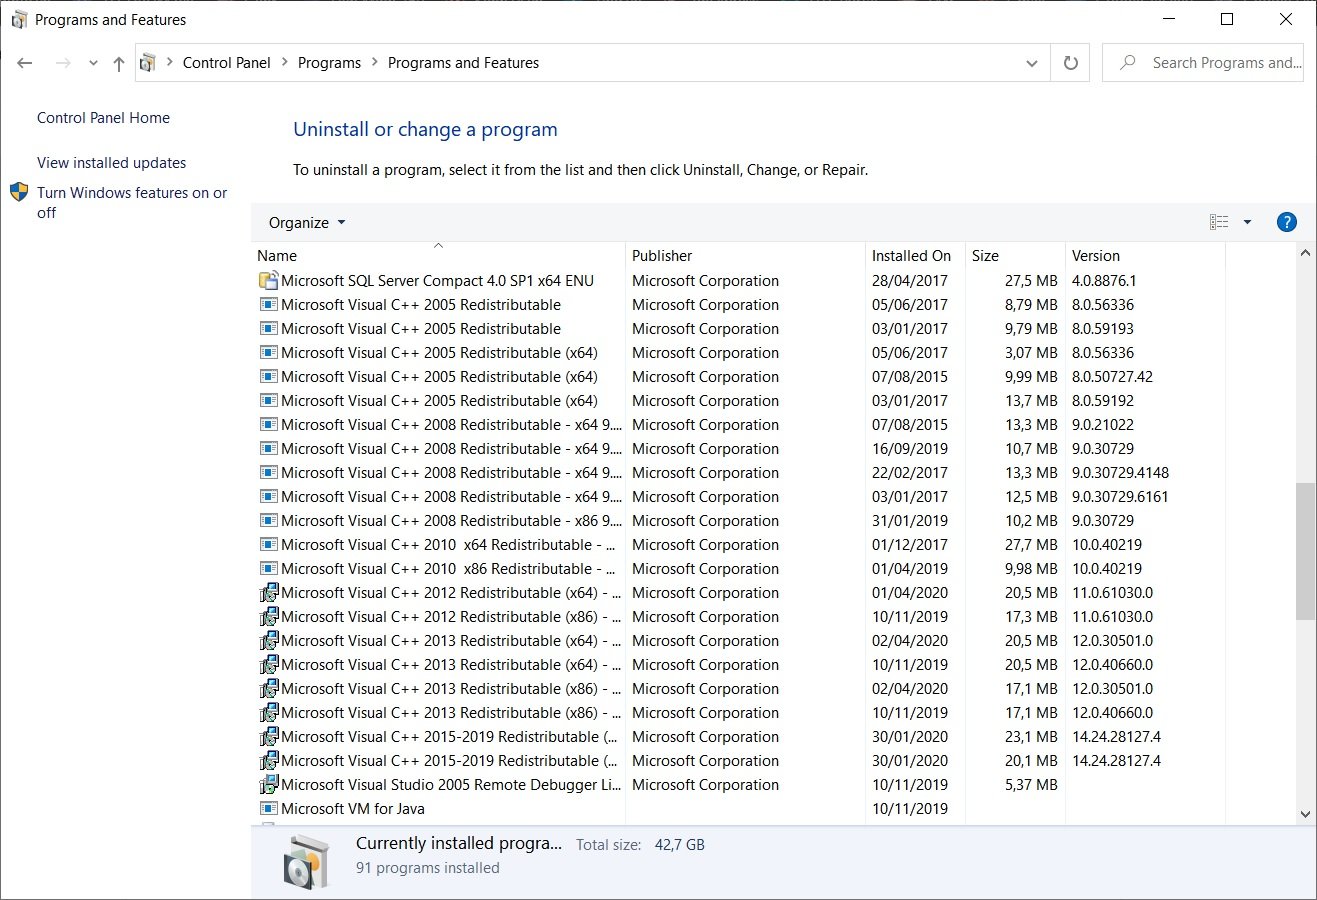This screenshot has height=900, width=1317.
Task: Select Visual C++ 2008 x64 version 9.0.21022
Action: [738, 425]
